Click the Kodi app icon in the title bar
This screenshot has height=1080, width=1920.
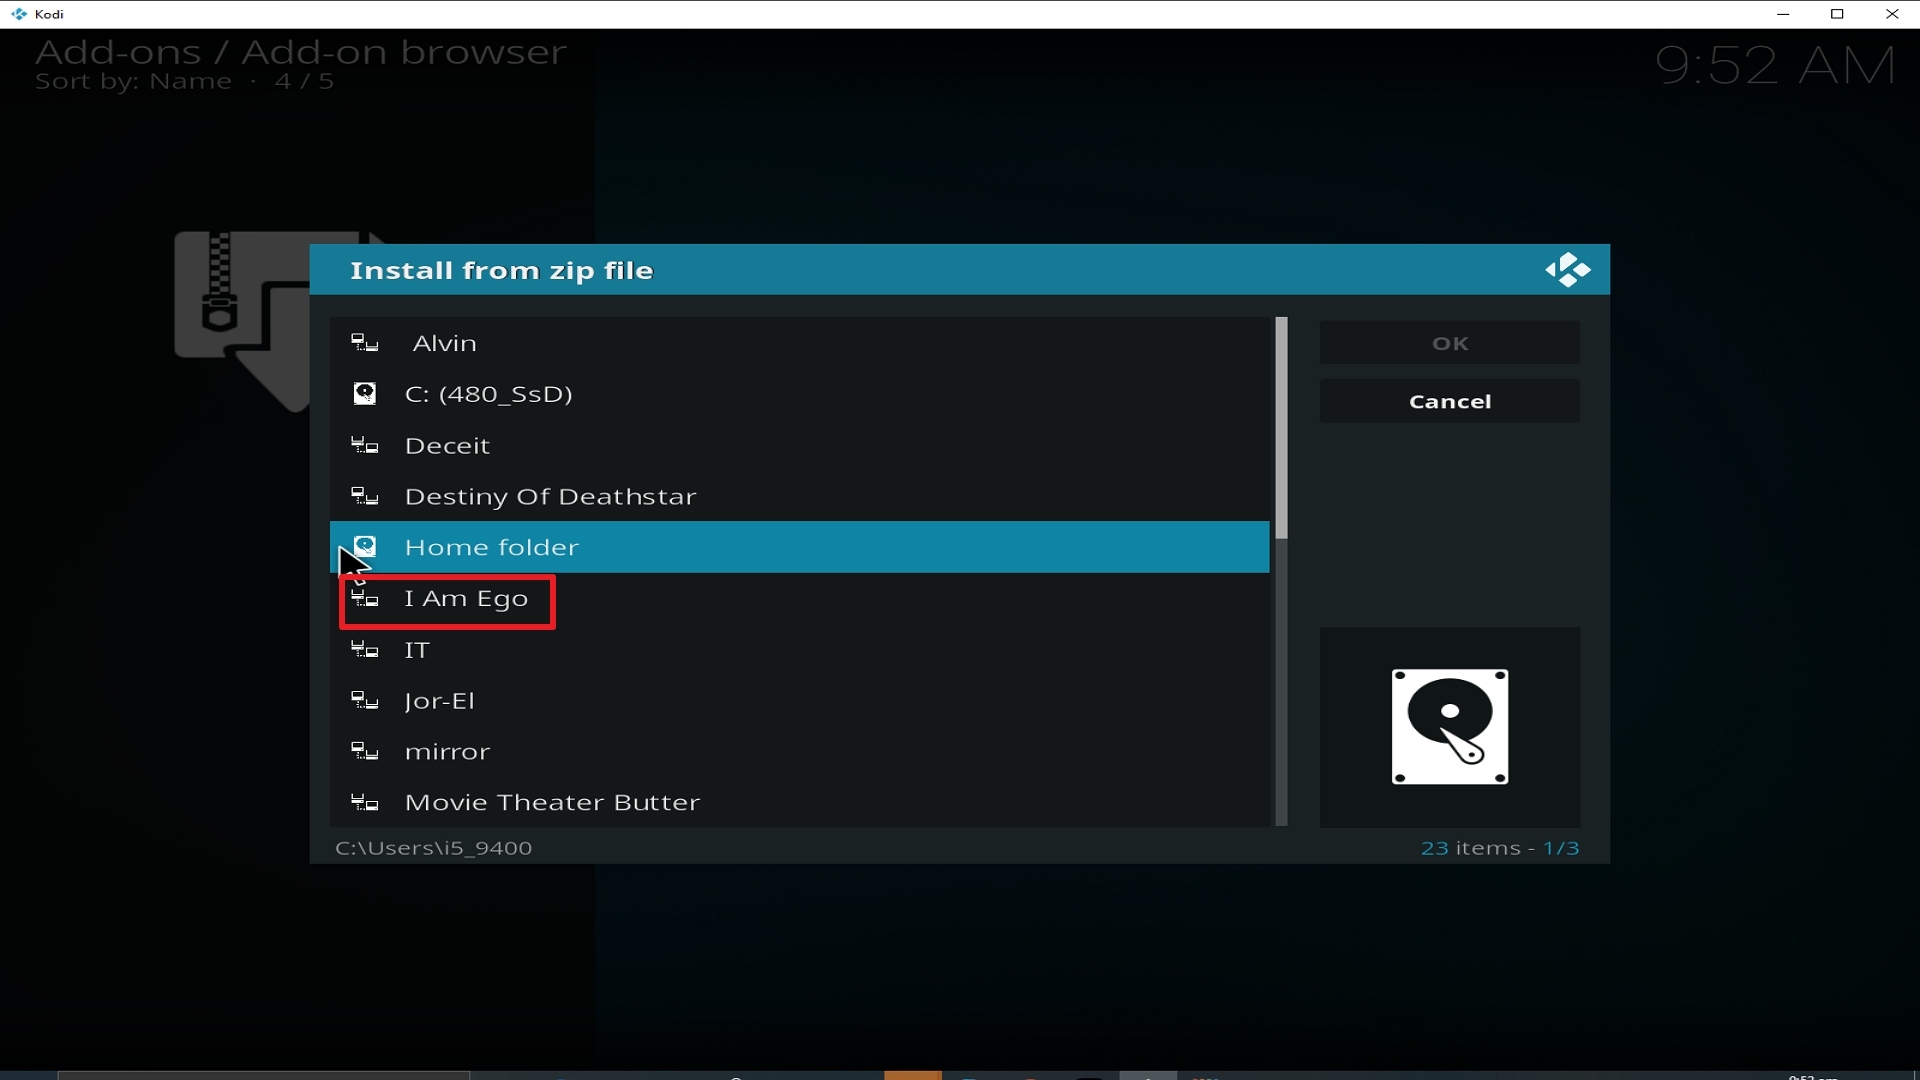pyautogui.click(x=18, y=14)
